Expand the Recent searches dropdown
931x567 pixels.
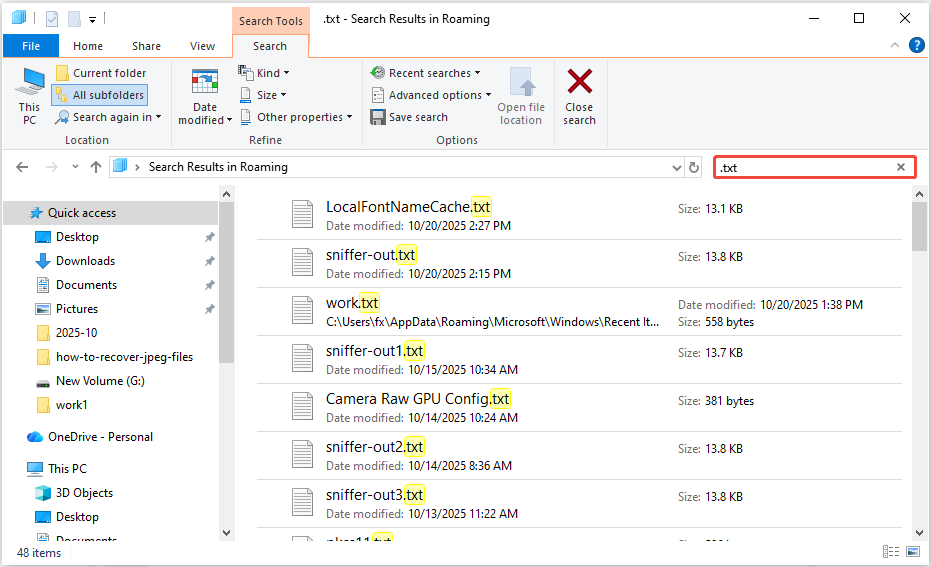coord(425,73)
